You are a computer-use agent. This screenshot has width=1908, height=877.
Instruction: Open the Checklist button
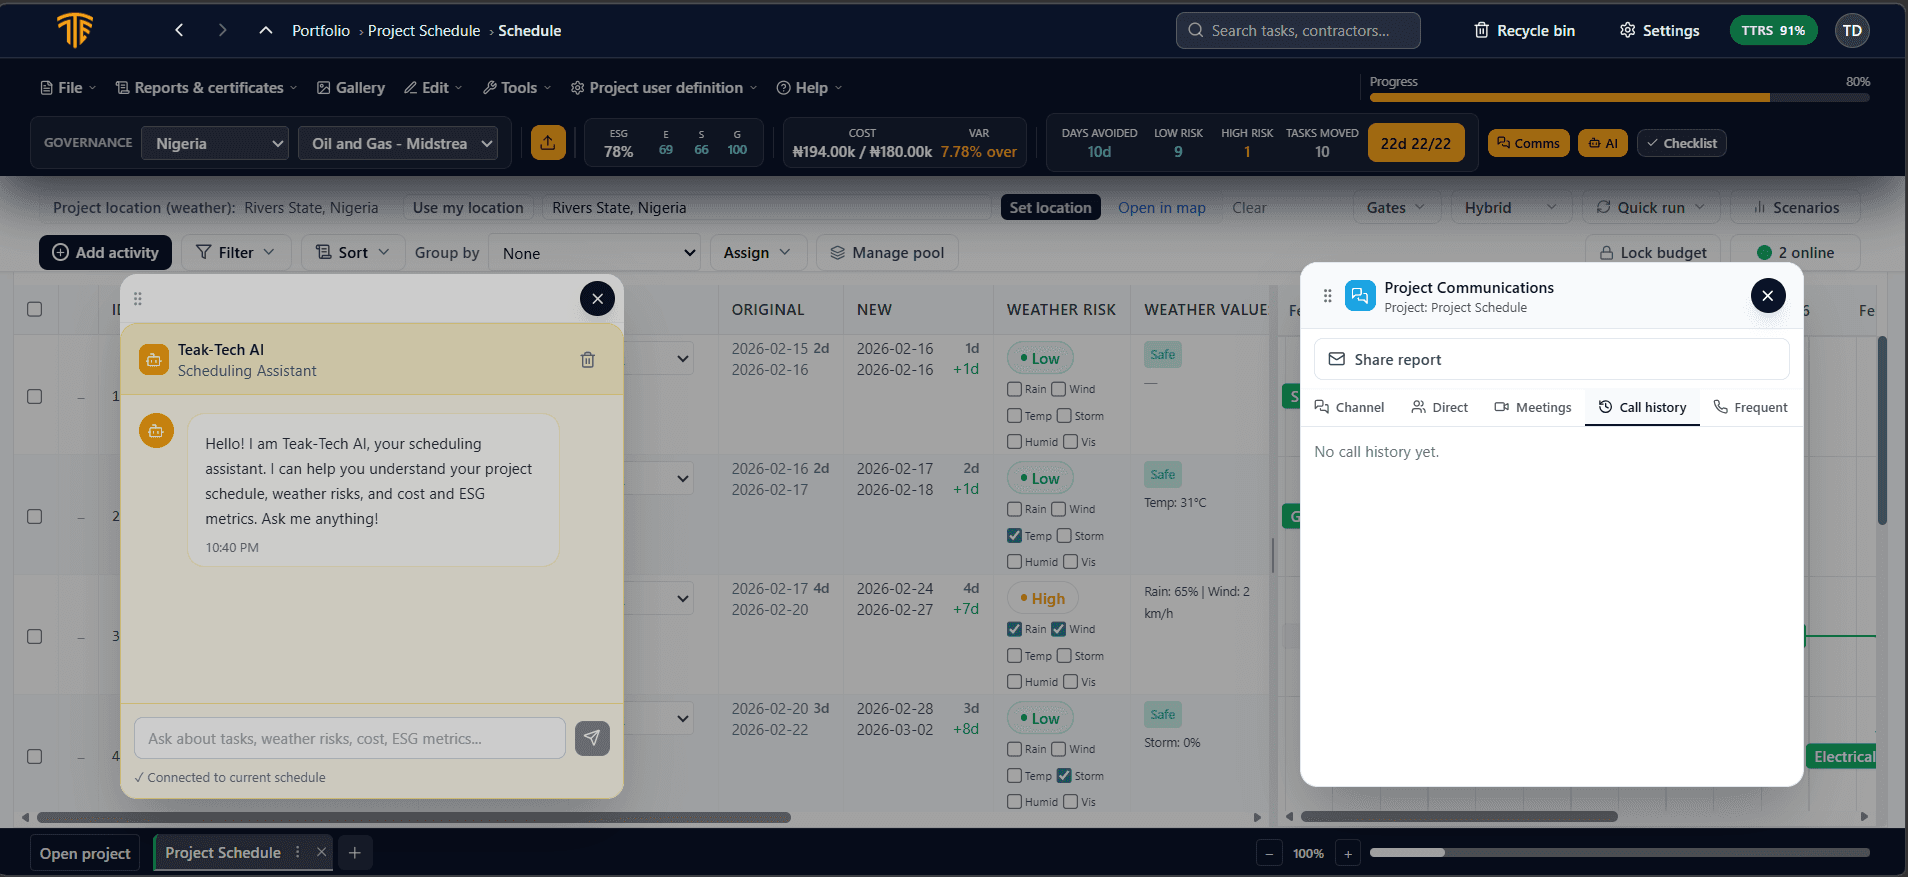click(1681, 143)
